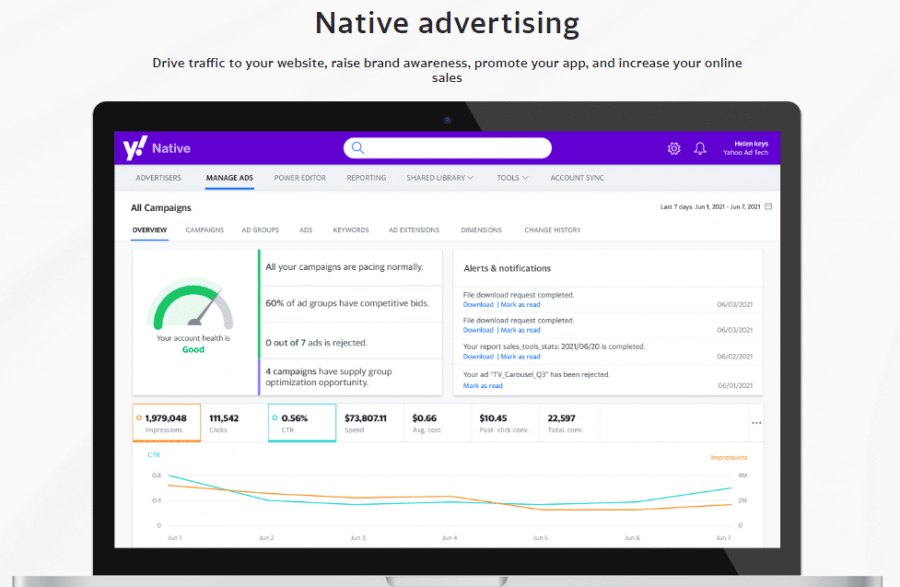Image resolution: width=900 pixels, height=587 pixels.
Task: Select Avg. cost metric tile $0.66
Action: coord(437,423)
